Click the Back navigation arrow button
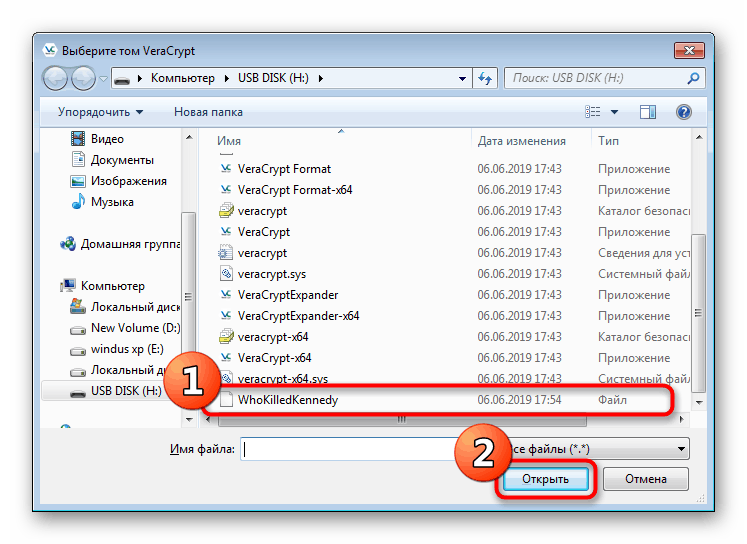Image resolution: width=747 pixels, height=544 pixels. pyautogui.click(x=55, y=78)
